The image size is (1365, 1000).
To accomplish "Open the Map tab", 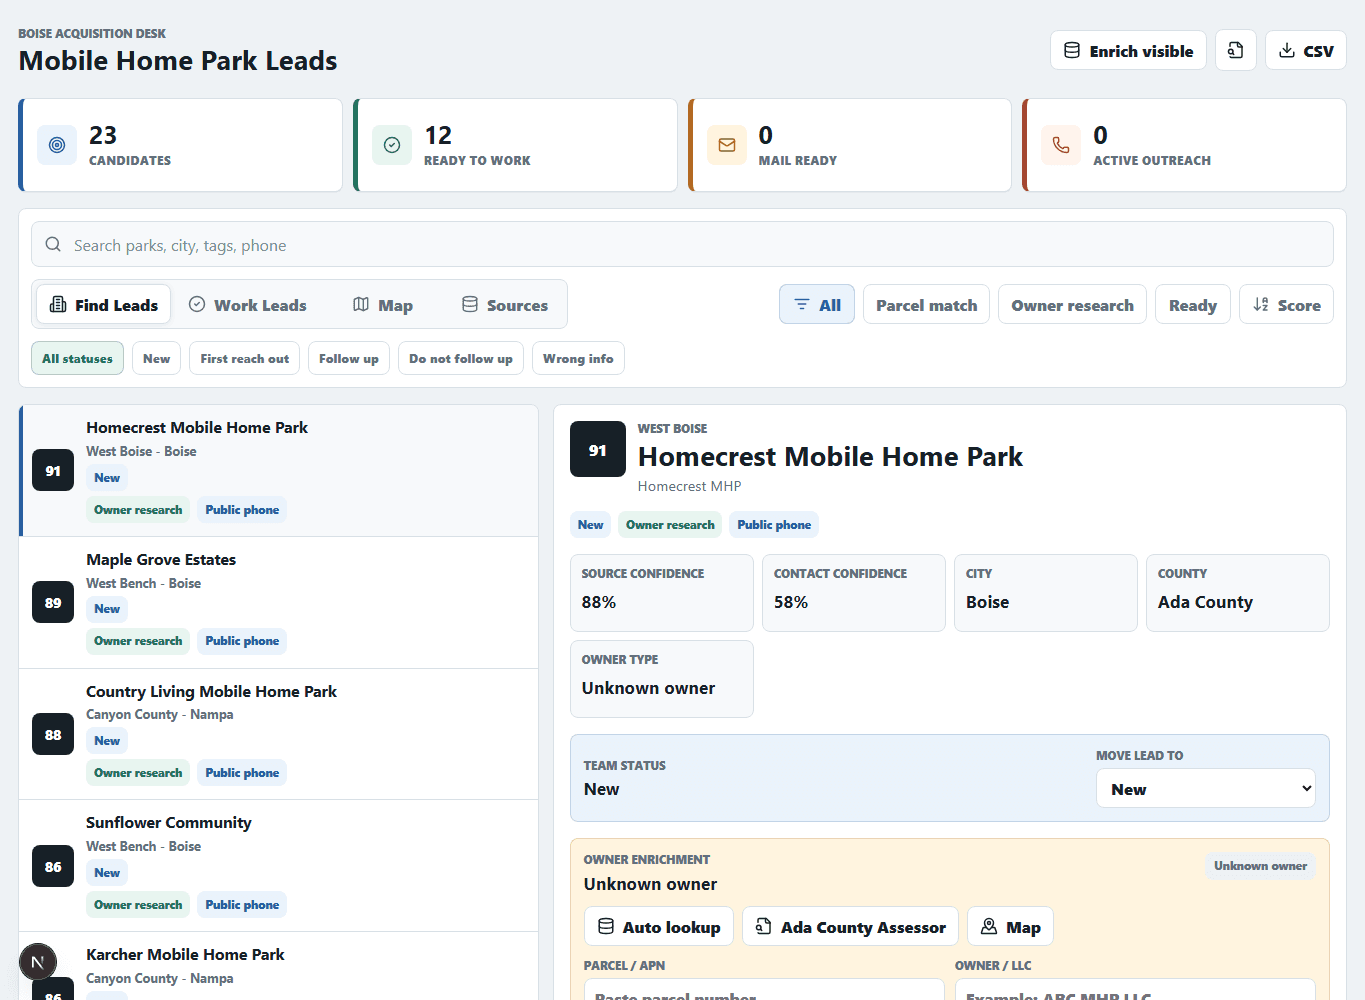I will (383, 305).
